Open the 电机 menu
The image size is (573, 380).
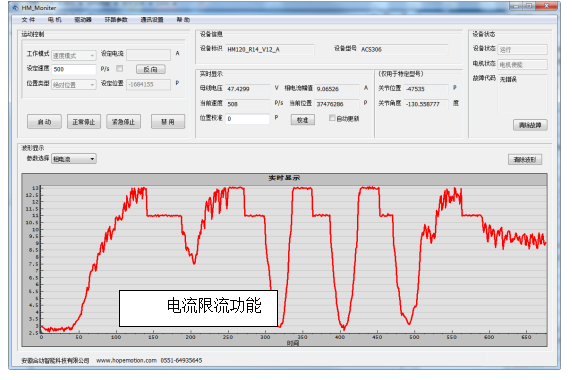click(54, 20)
